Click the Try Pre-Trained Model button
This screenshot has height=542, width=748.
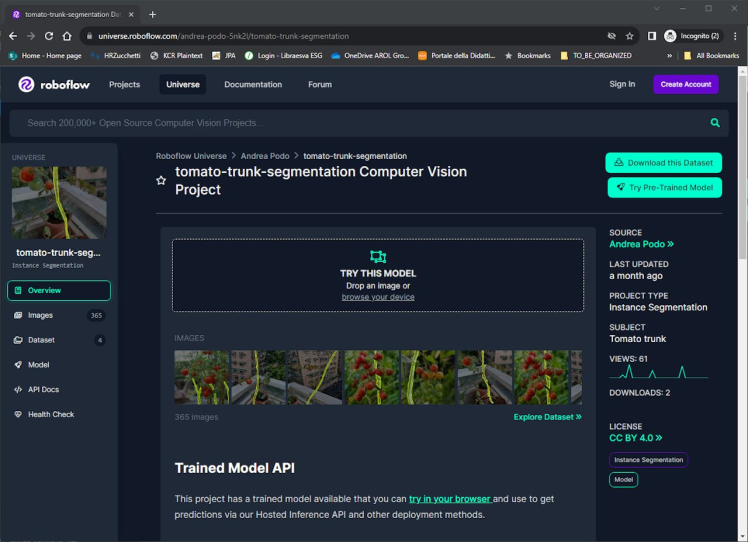pyautogui.click(x=663, y=187)
